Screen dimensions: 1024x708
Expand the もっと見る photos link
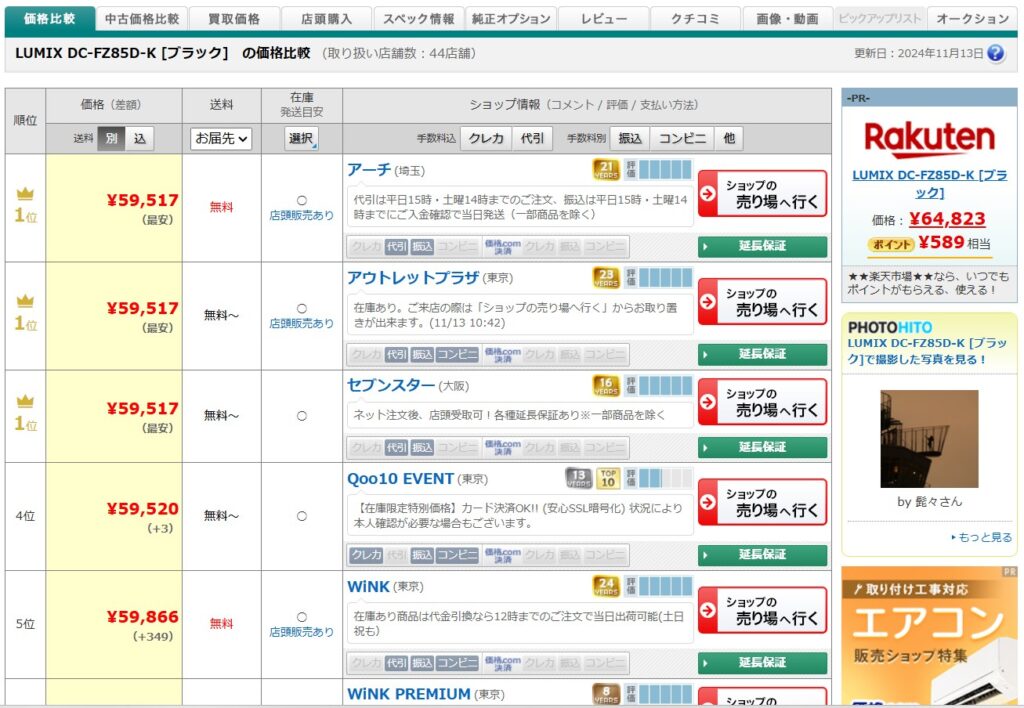coord(981,537)
